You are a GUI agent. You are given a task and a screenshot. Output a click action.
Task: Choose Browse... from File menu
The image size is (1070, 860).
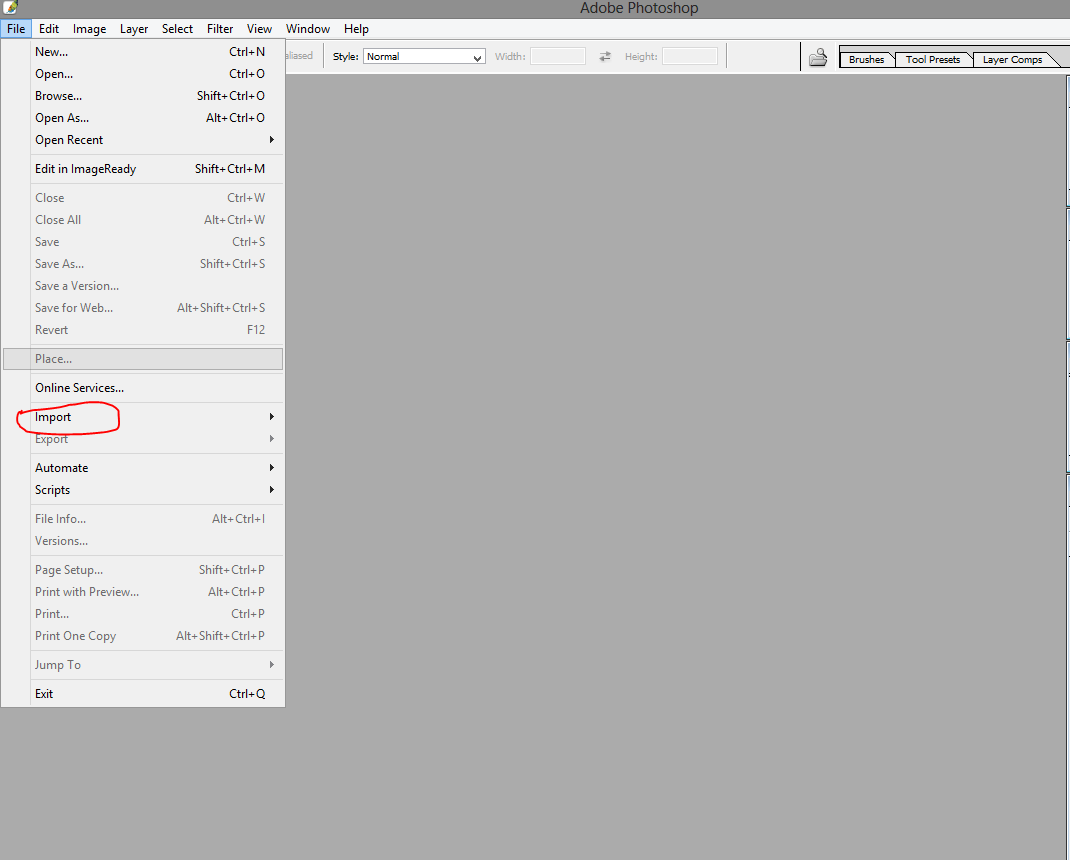(x=143, y=96)
